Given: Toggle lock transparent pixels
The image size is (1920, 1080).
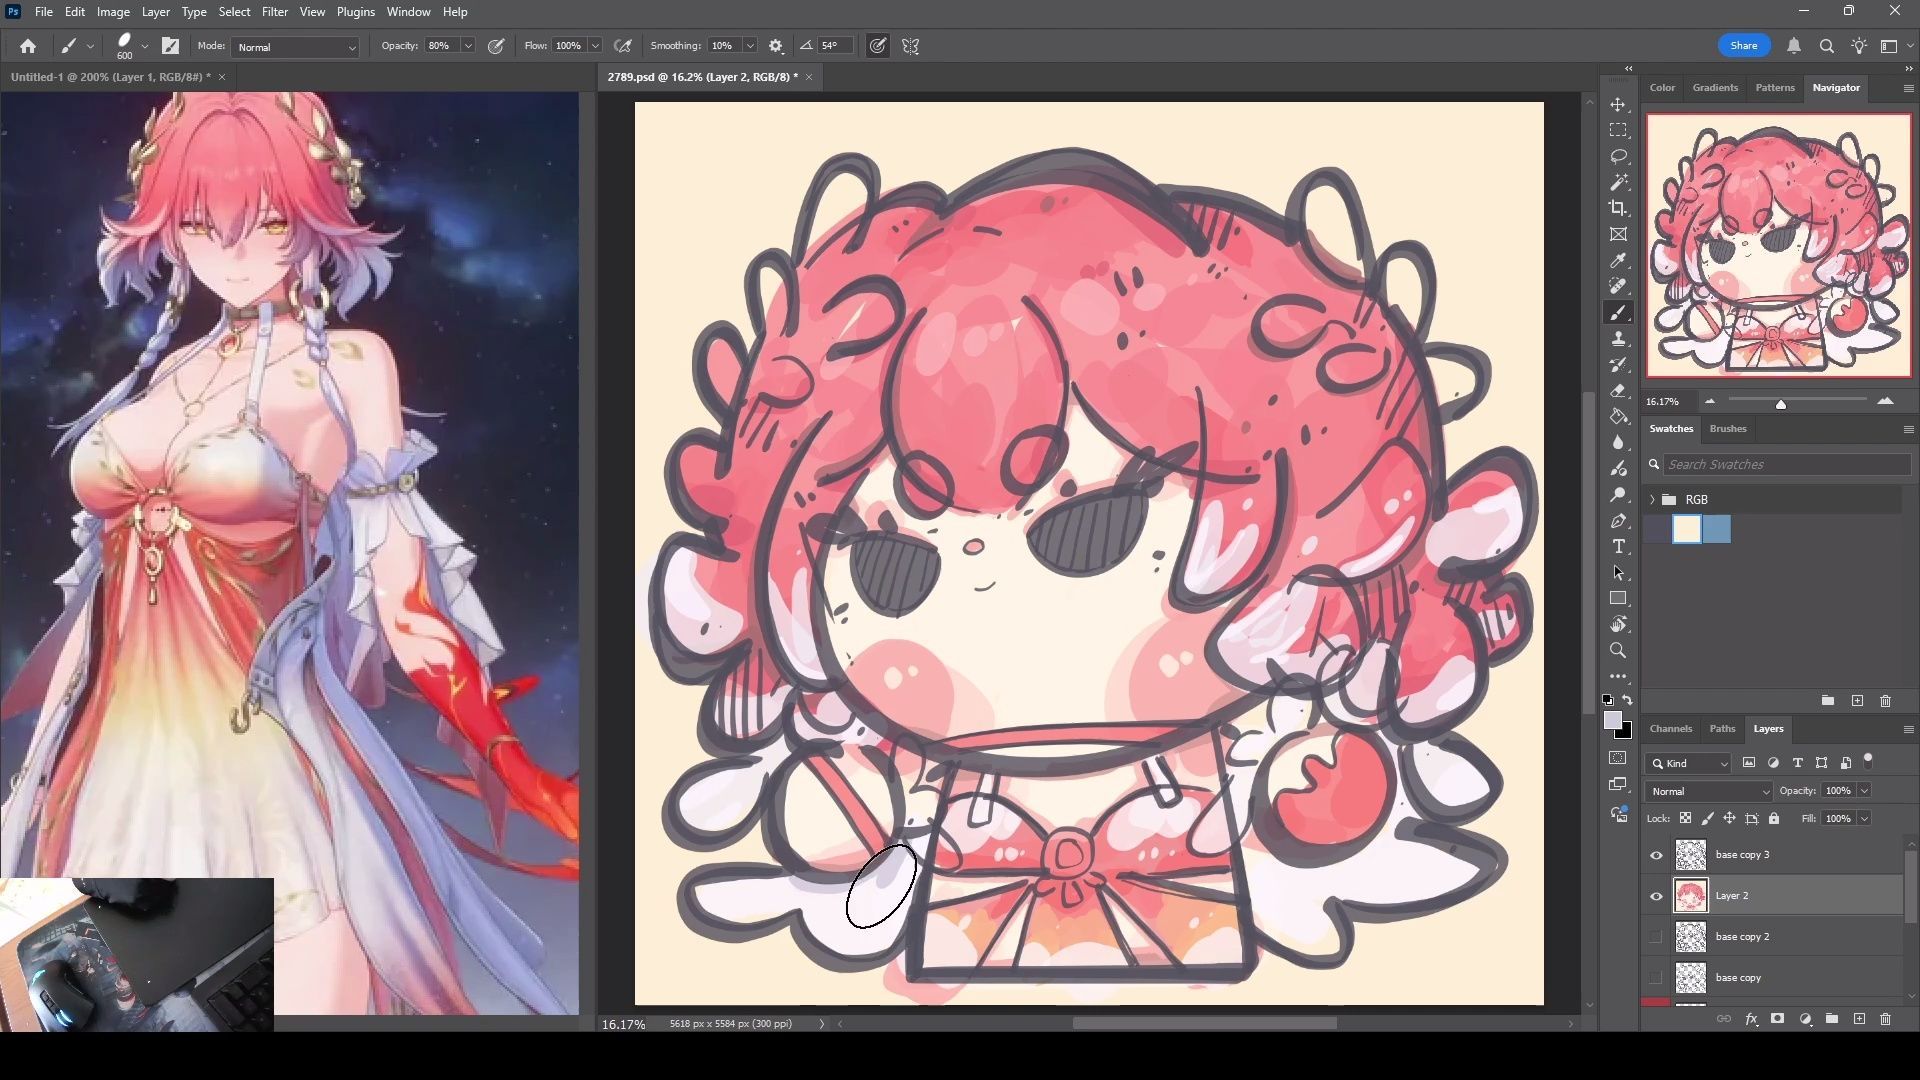Looking at the screenshot, I should click(x=1685, y=819).
